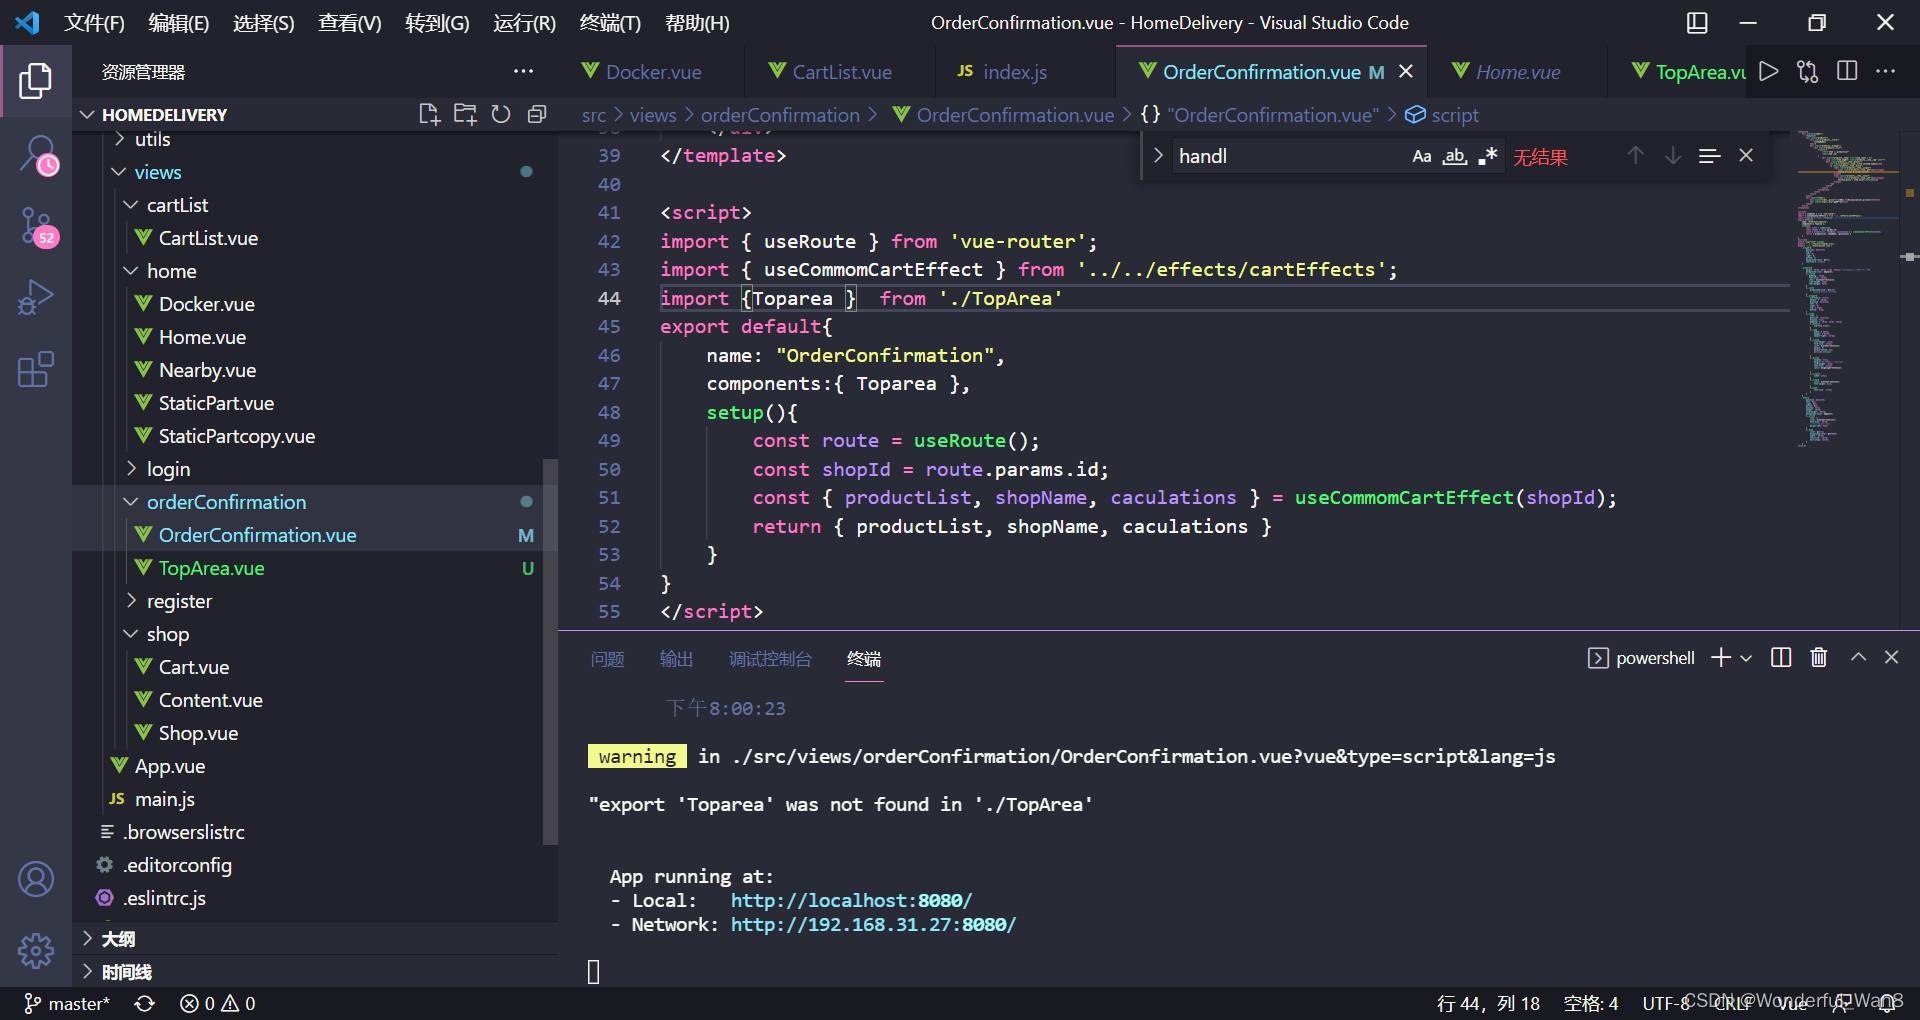Open the 查看(V) menu
1920x1020 pixels.
pyautogui.click(x=349, y=23)
